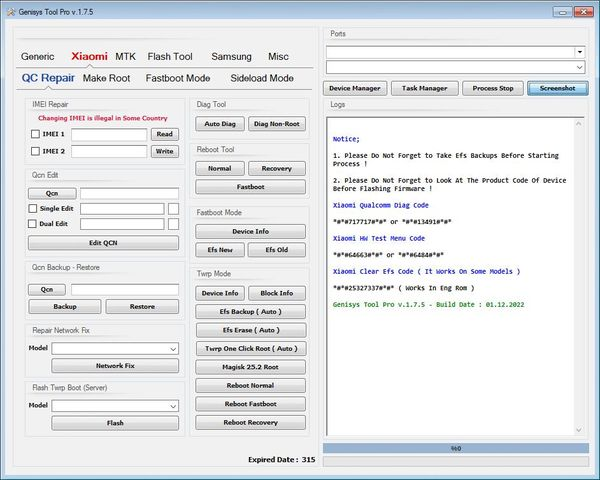This screenshot has height=480, width=600.
Task: Open the first Ports dropdown
Action: [x=580, y=52]
